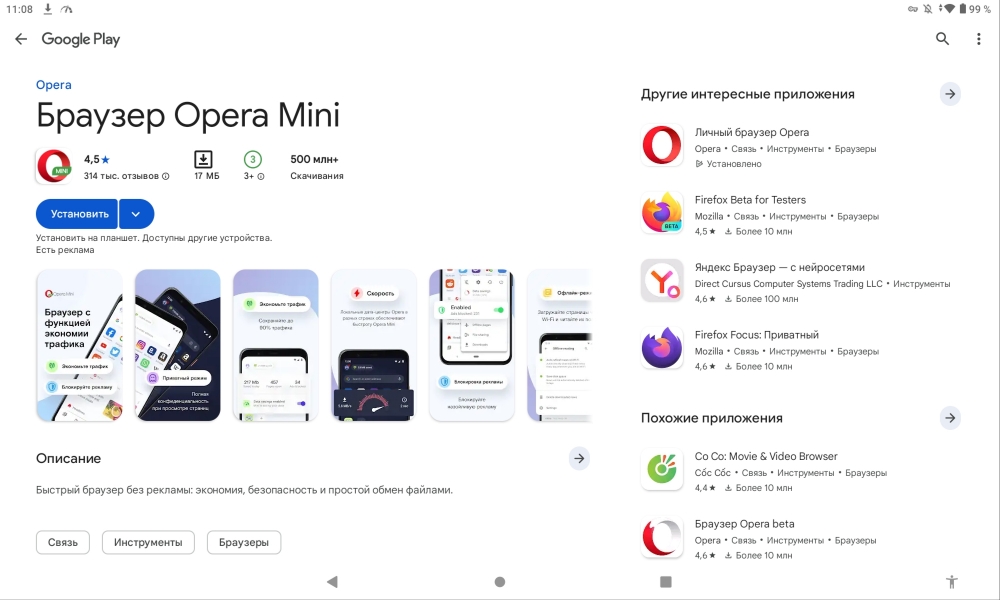1000x600 pixels.
Task: Select the Связь category chip
Action: click(62, 543)
